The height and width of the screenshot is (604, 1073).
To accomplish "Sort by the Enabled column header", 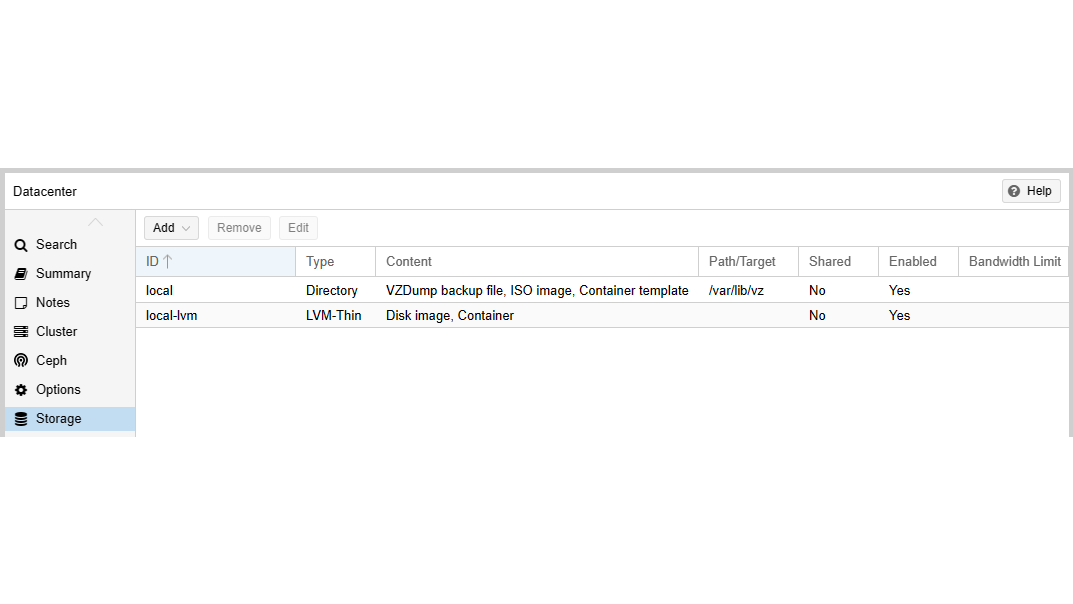I will pos(912,262).
